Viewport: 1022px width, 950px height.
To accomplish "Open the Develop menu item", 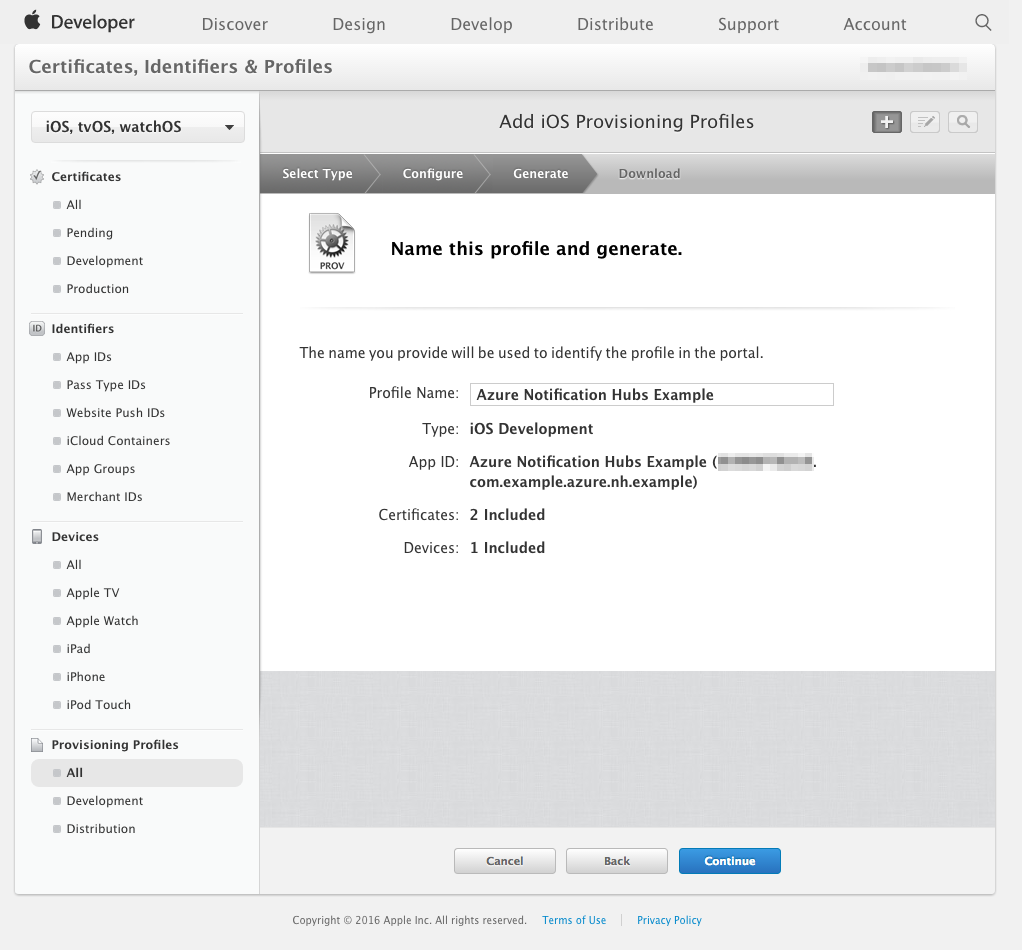I will coord(481,23).
